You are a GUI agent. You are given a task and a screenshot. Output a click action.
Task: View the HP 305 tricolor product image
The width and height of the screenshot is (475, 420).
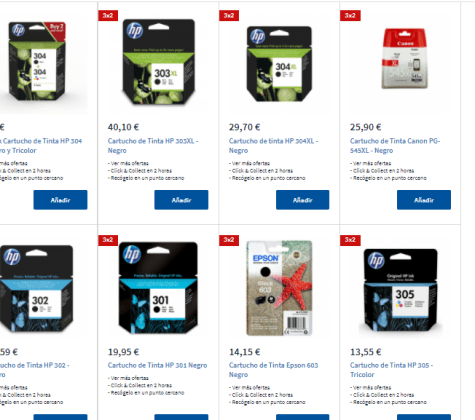[x=400, y=290]
